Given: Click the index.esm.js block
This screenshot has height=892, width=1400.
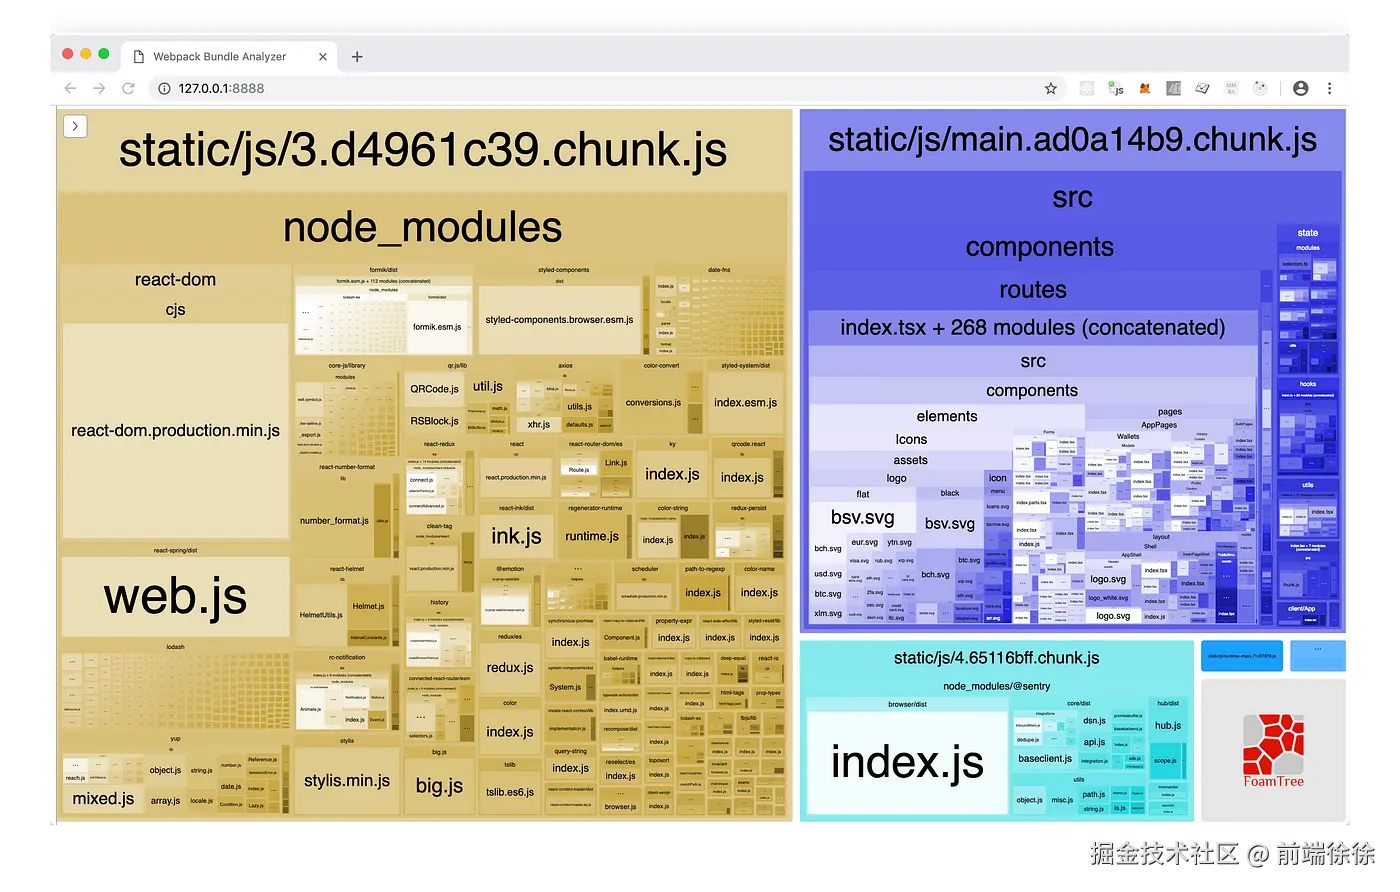Looking at the screenshot, I should click(x=745, y=403).
